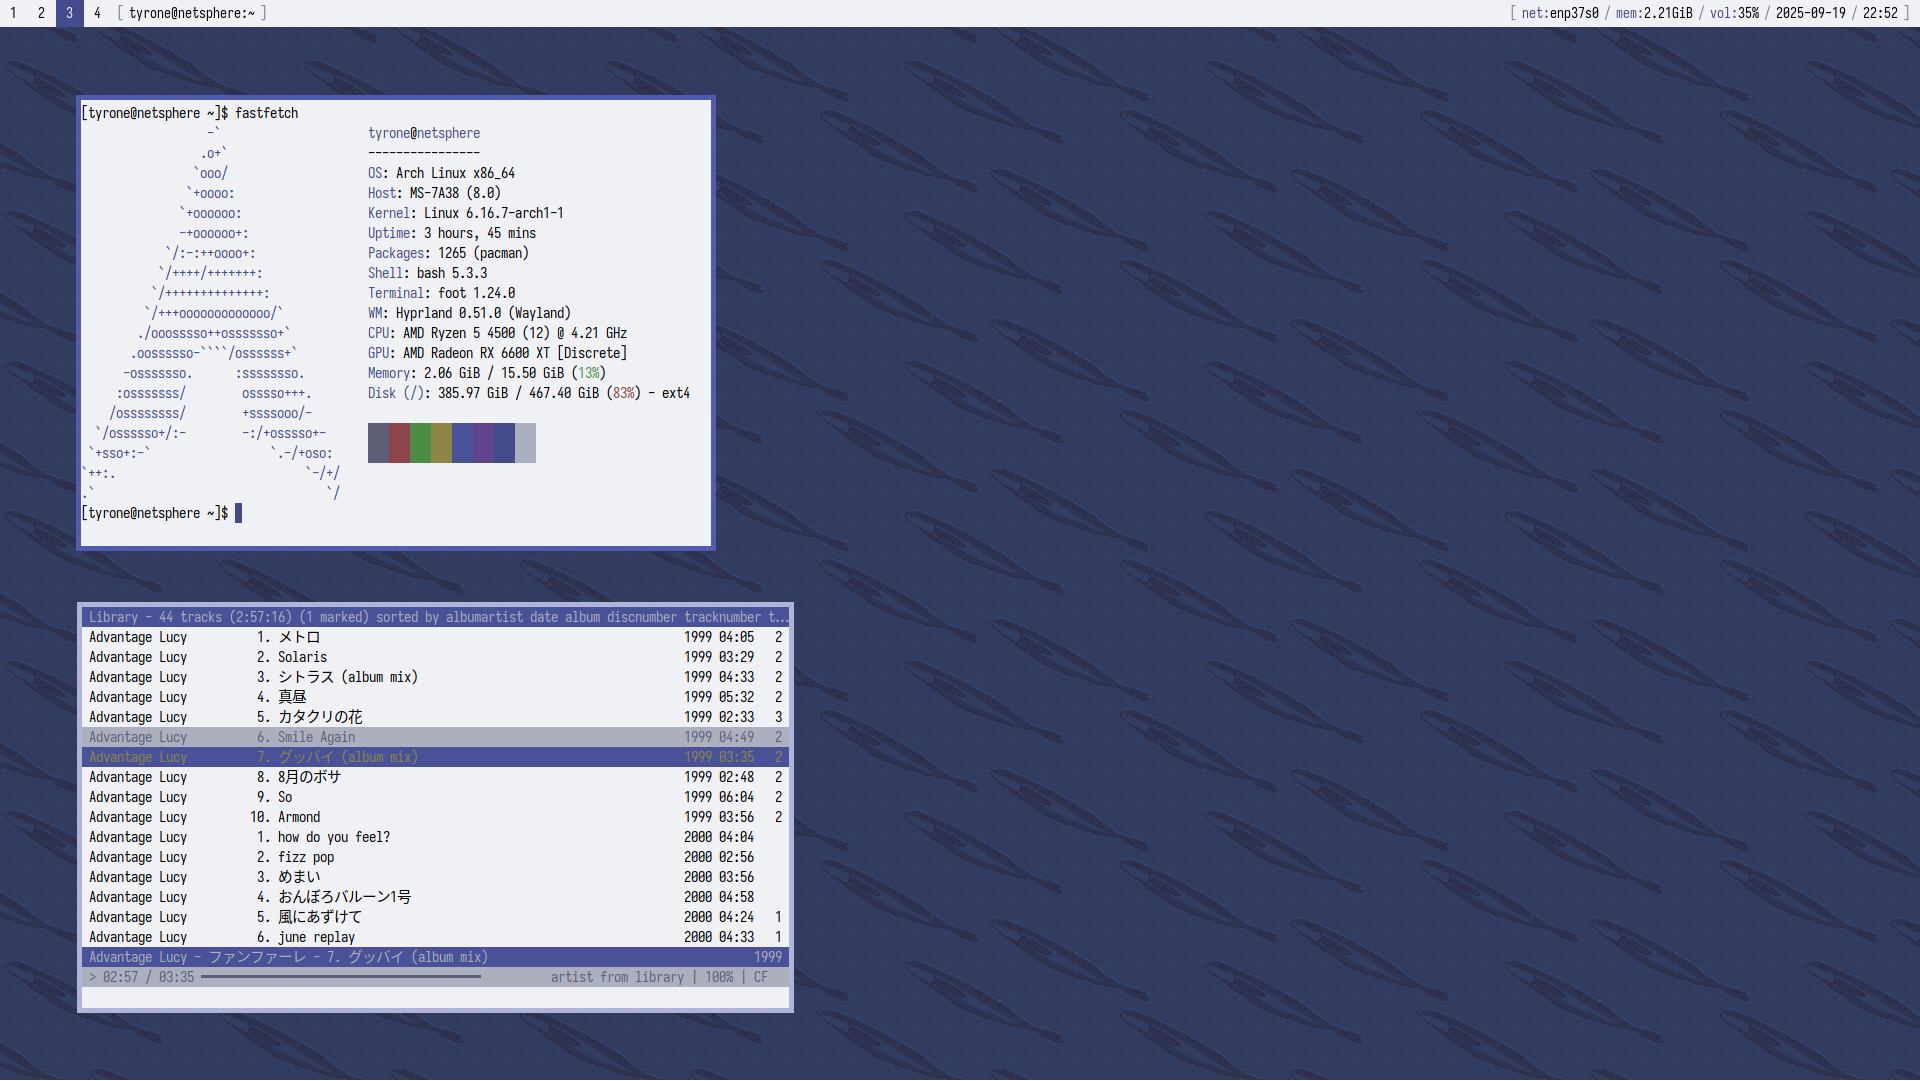Click the 22:52 clock in the bar

click(1880, 13)
